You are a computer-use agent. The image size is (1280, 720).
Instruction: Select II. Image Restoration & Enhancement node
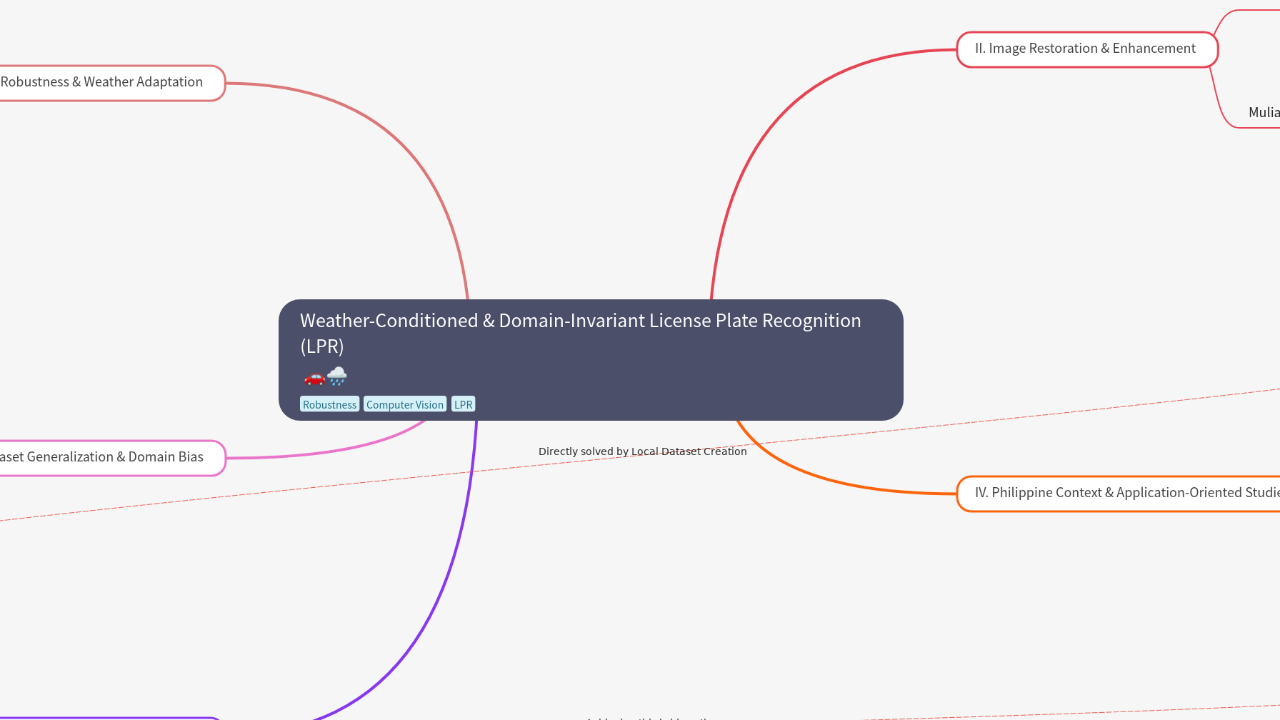click(1085, 49)
